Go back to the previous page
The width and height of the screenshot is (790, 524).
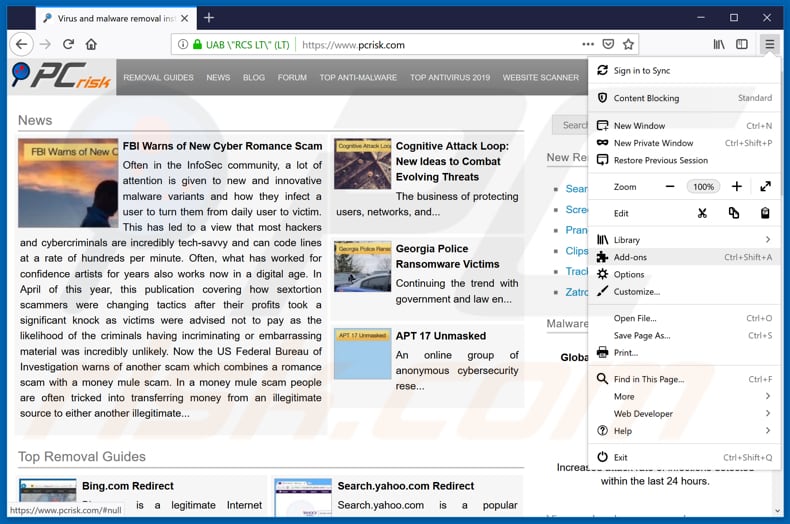tap(21, 44)
